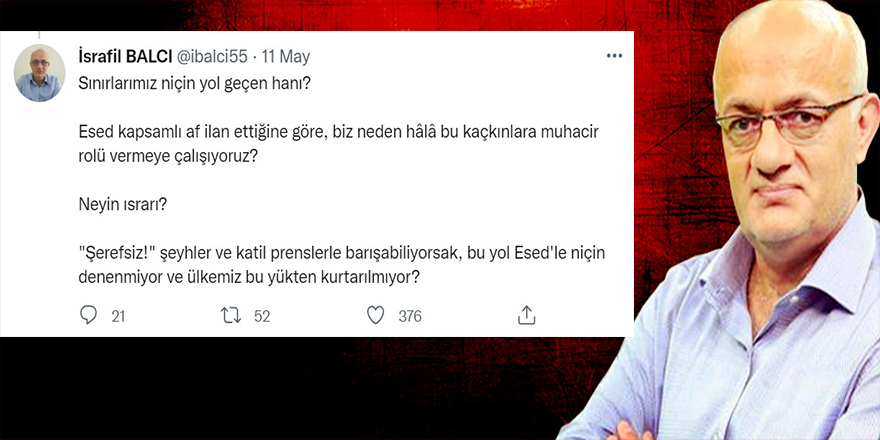Viewport: 880px width, 440px height.
Task: Open the 11 May timestamp link
Action: coord(286,57)
